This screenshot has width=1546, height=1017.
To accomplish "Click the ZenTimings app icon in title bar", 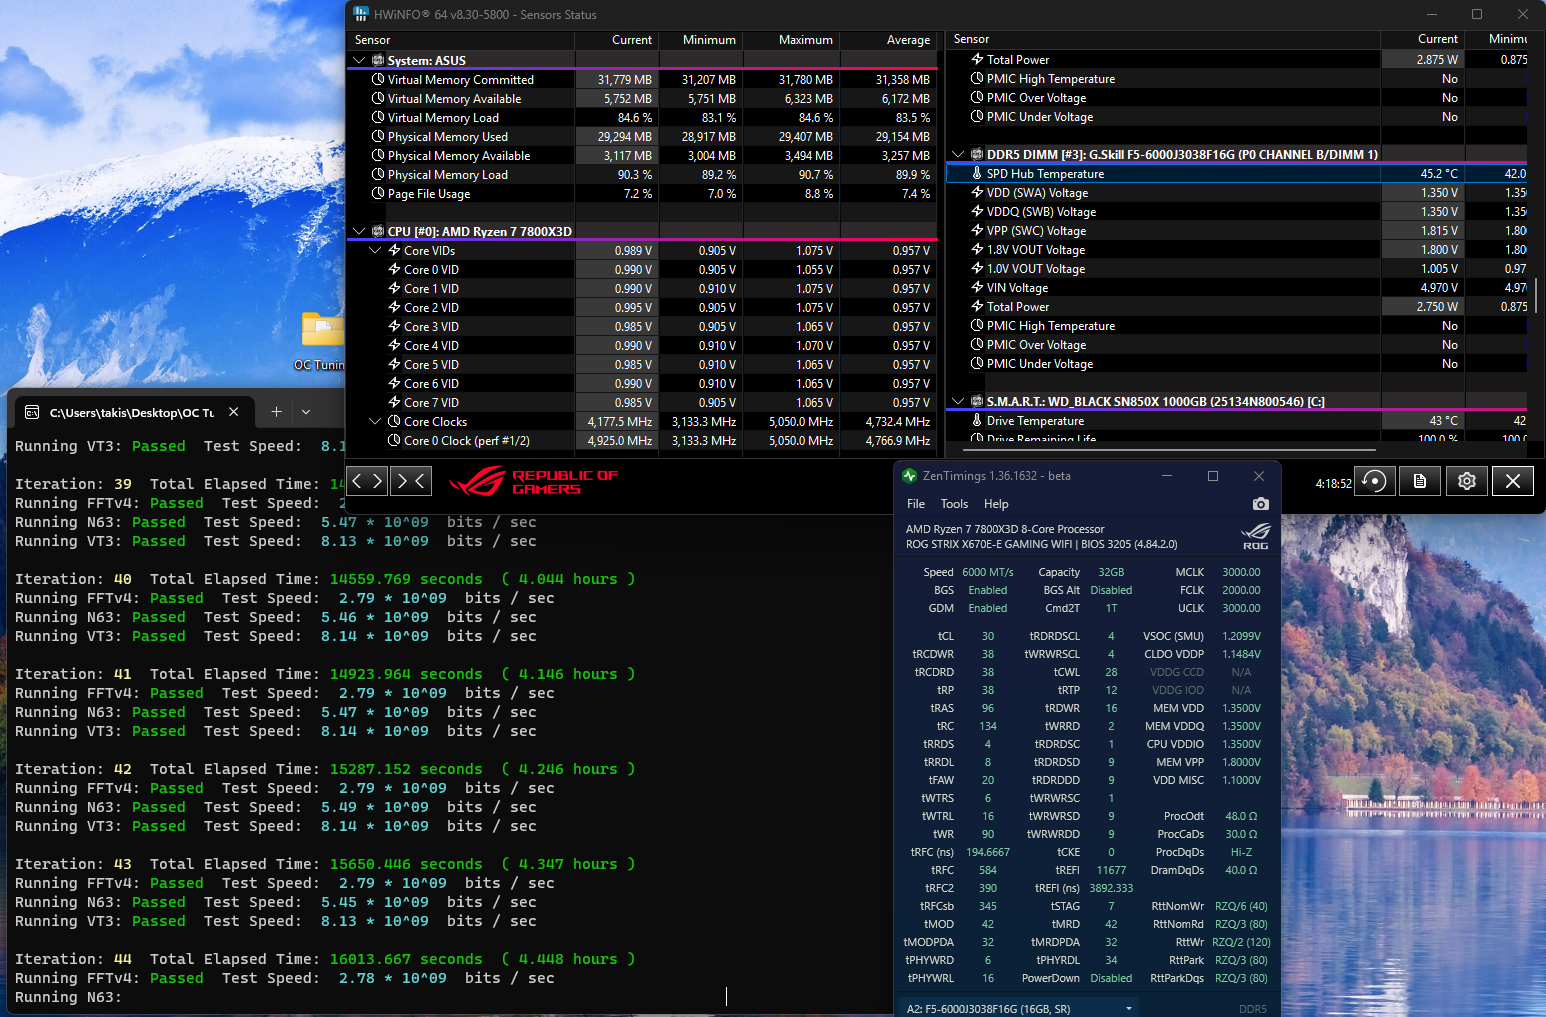I will point(909,476).
